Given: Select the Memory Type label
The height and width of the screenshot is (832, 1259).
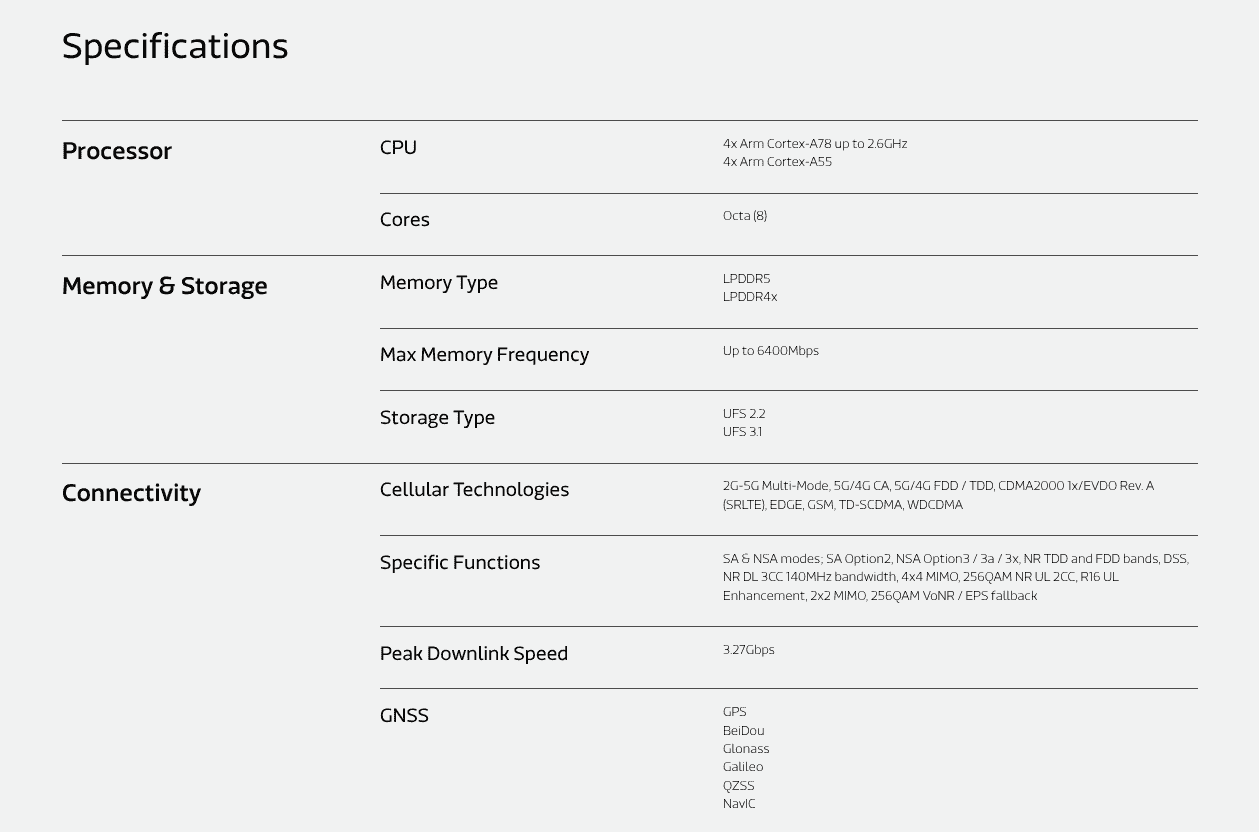Looking at the screenshot, I should point(438,283).
